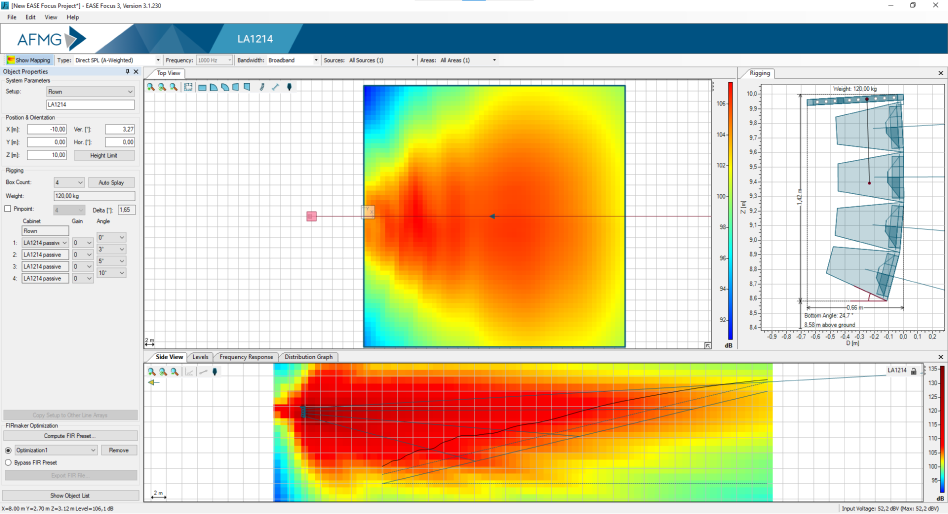Click the AFMG logo
The image size is (948, 514).
pyautogui.click(x=51, y=40)
